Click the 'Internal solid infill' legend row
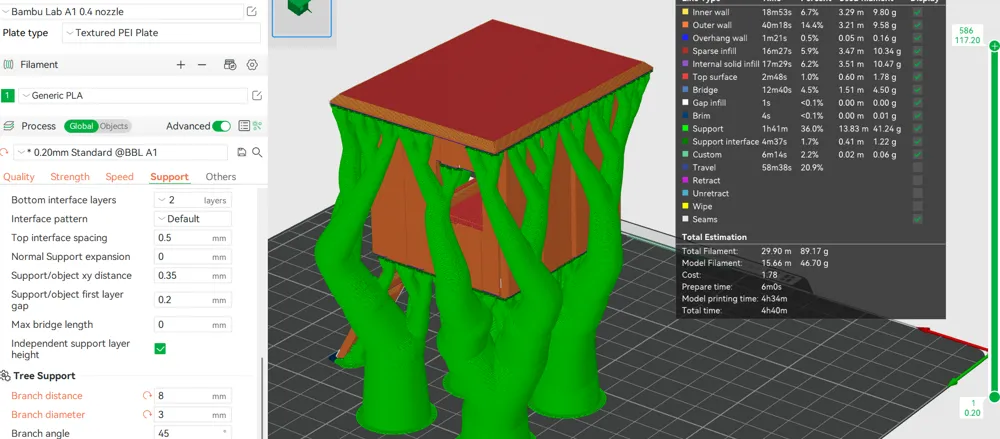 (802, 64)
